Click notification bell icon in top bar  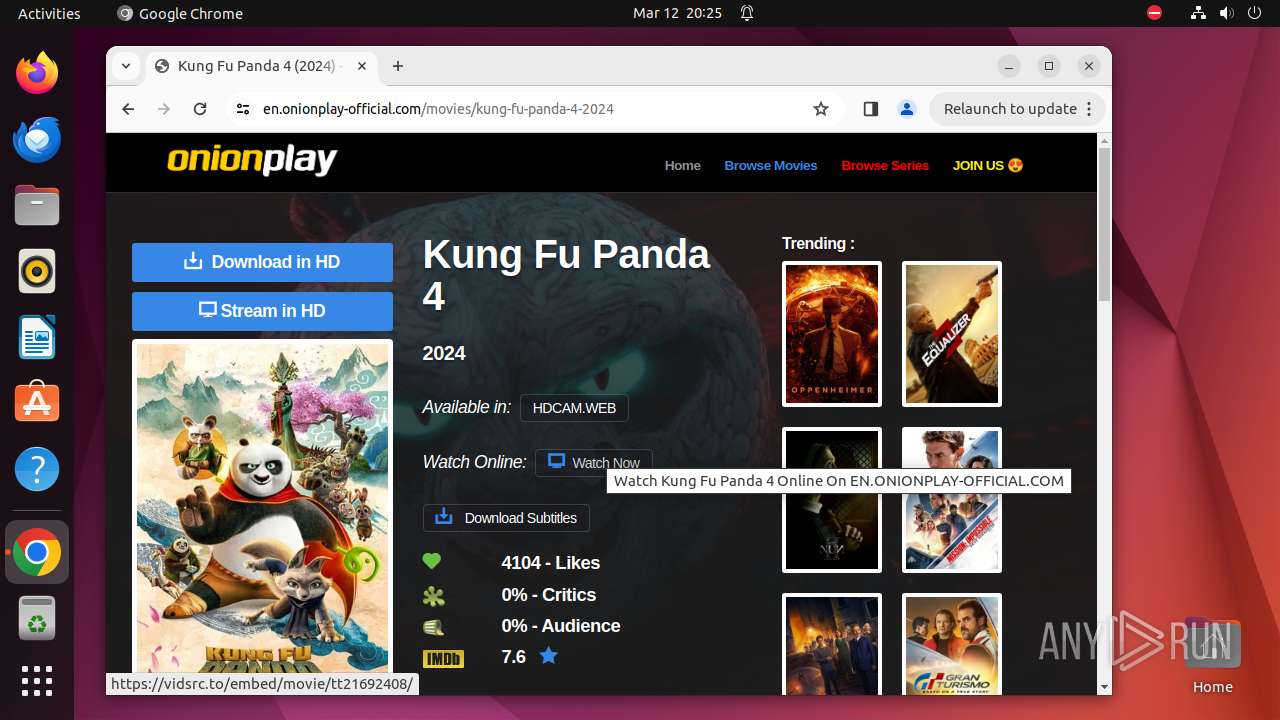747,13
